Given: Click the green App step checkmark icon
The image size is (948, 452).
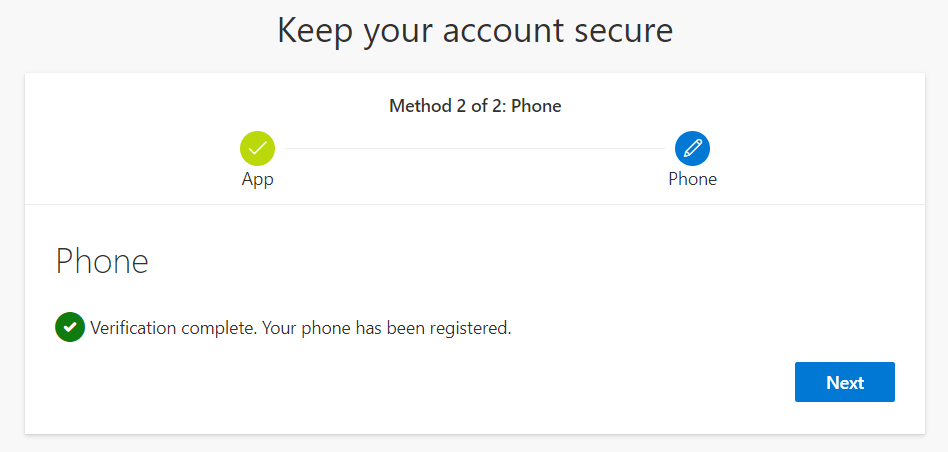Looking at the screenshot, I should pos(257,148).
